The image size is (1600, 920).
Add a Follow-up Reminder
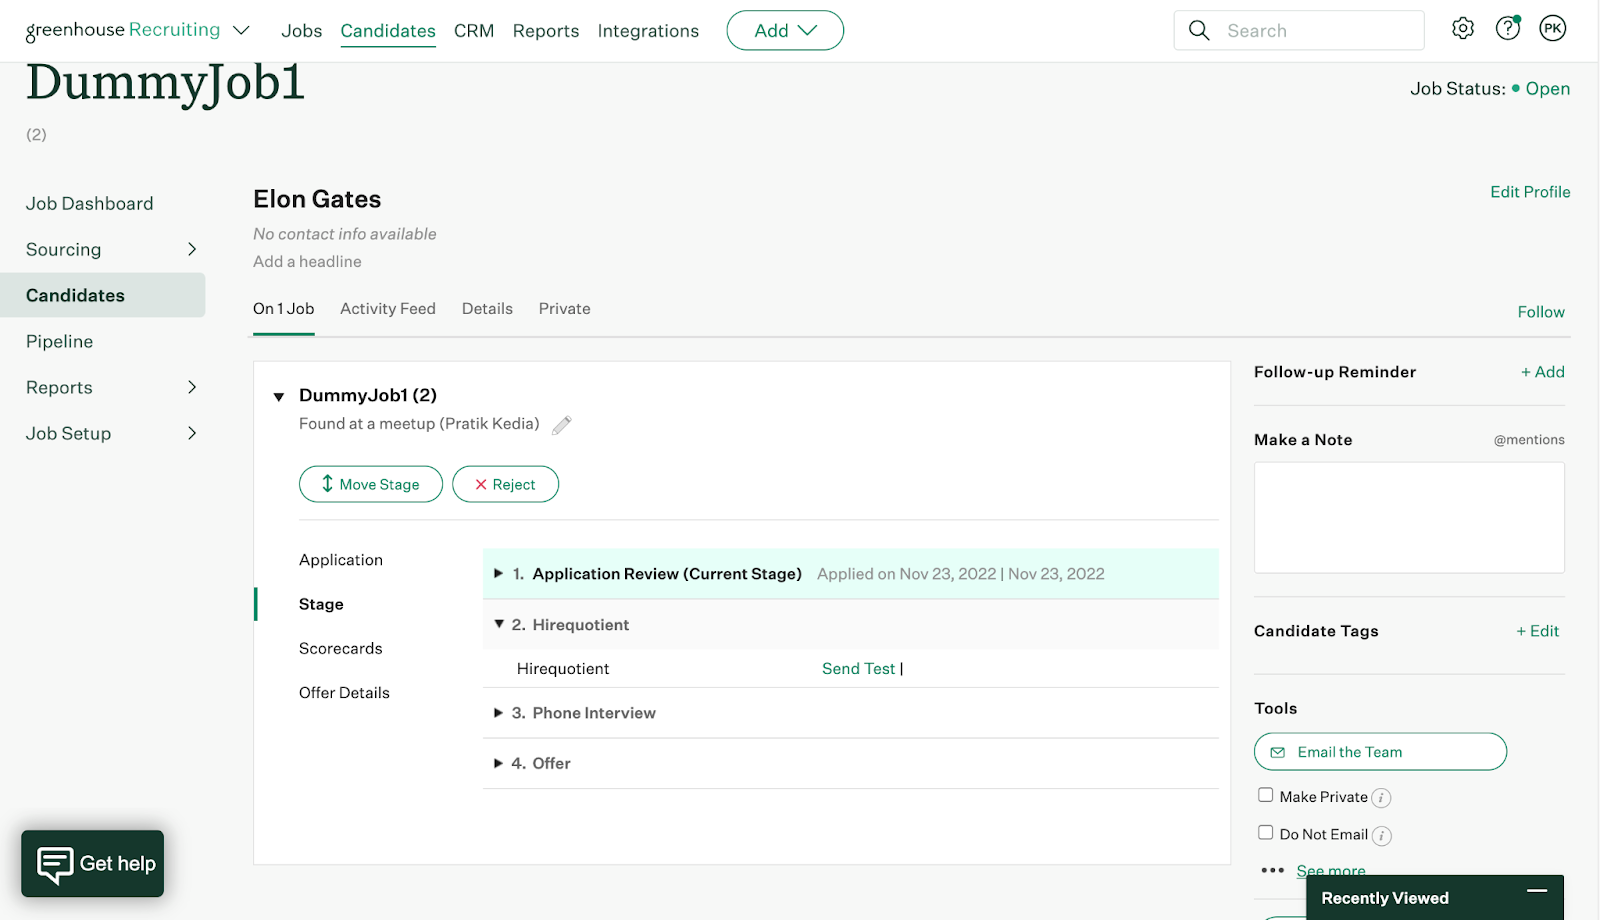click(x=1543, y=372)
